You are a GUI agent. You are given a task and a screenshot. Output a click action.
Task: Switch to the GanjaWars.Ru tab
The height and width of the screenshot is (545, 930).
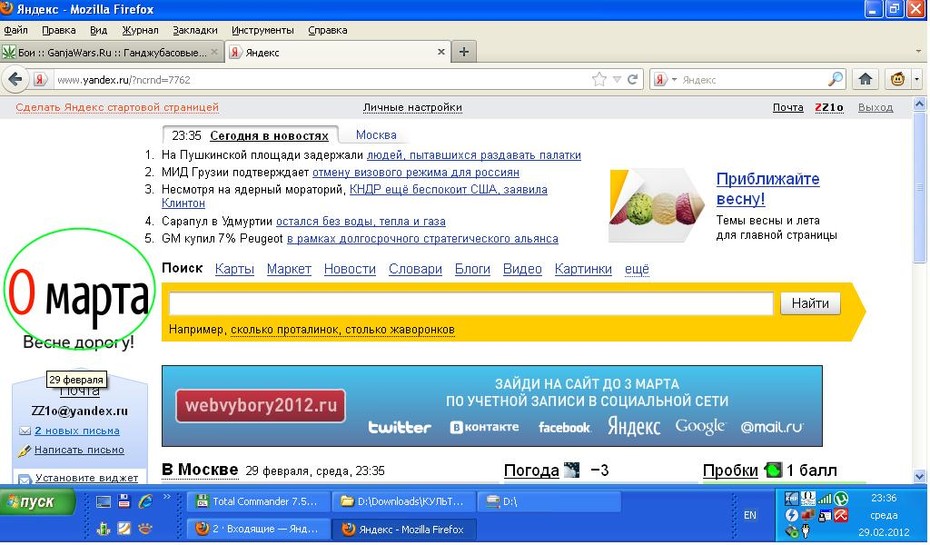pos(112,52)
